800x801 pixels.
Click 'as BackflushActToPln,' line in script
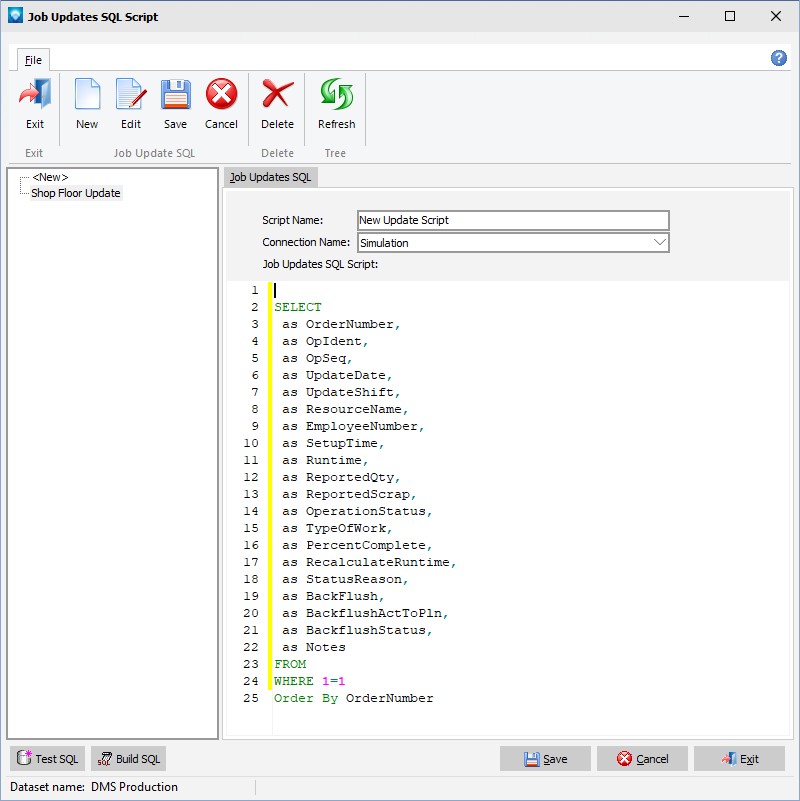[365, 613]
